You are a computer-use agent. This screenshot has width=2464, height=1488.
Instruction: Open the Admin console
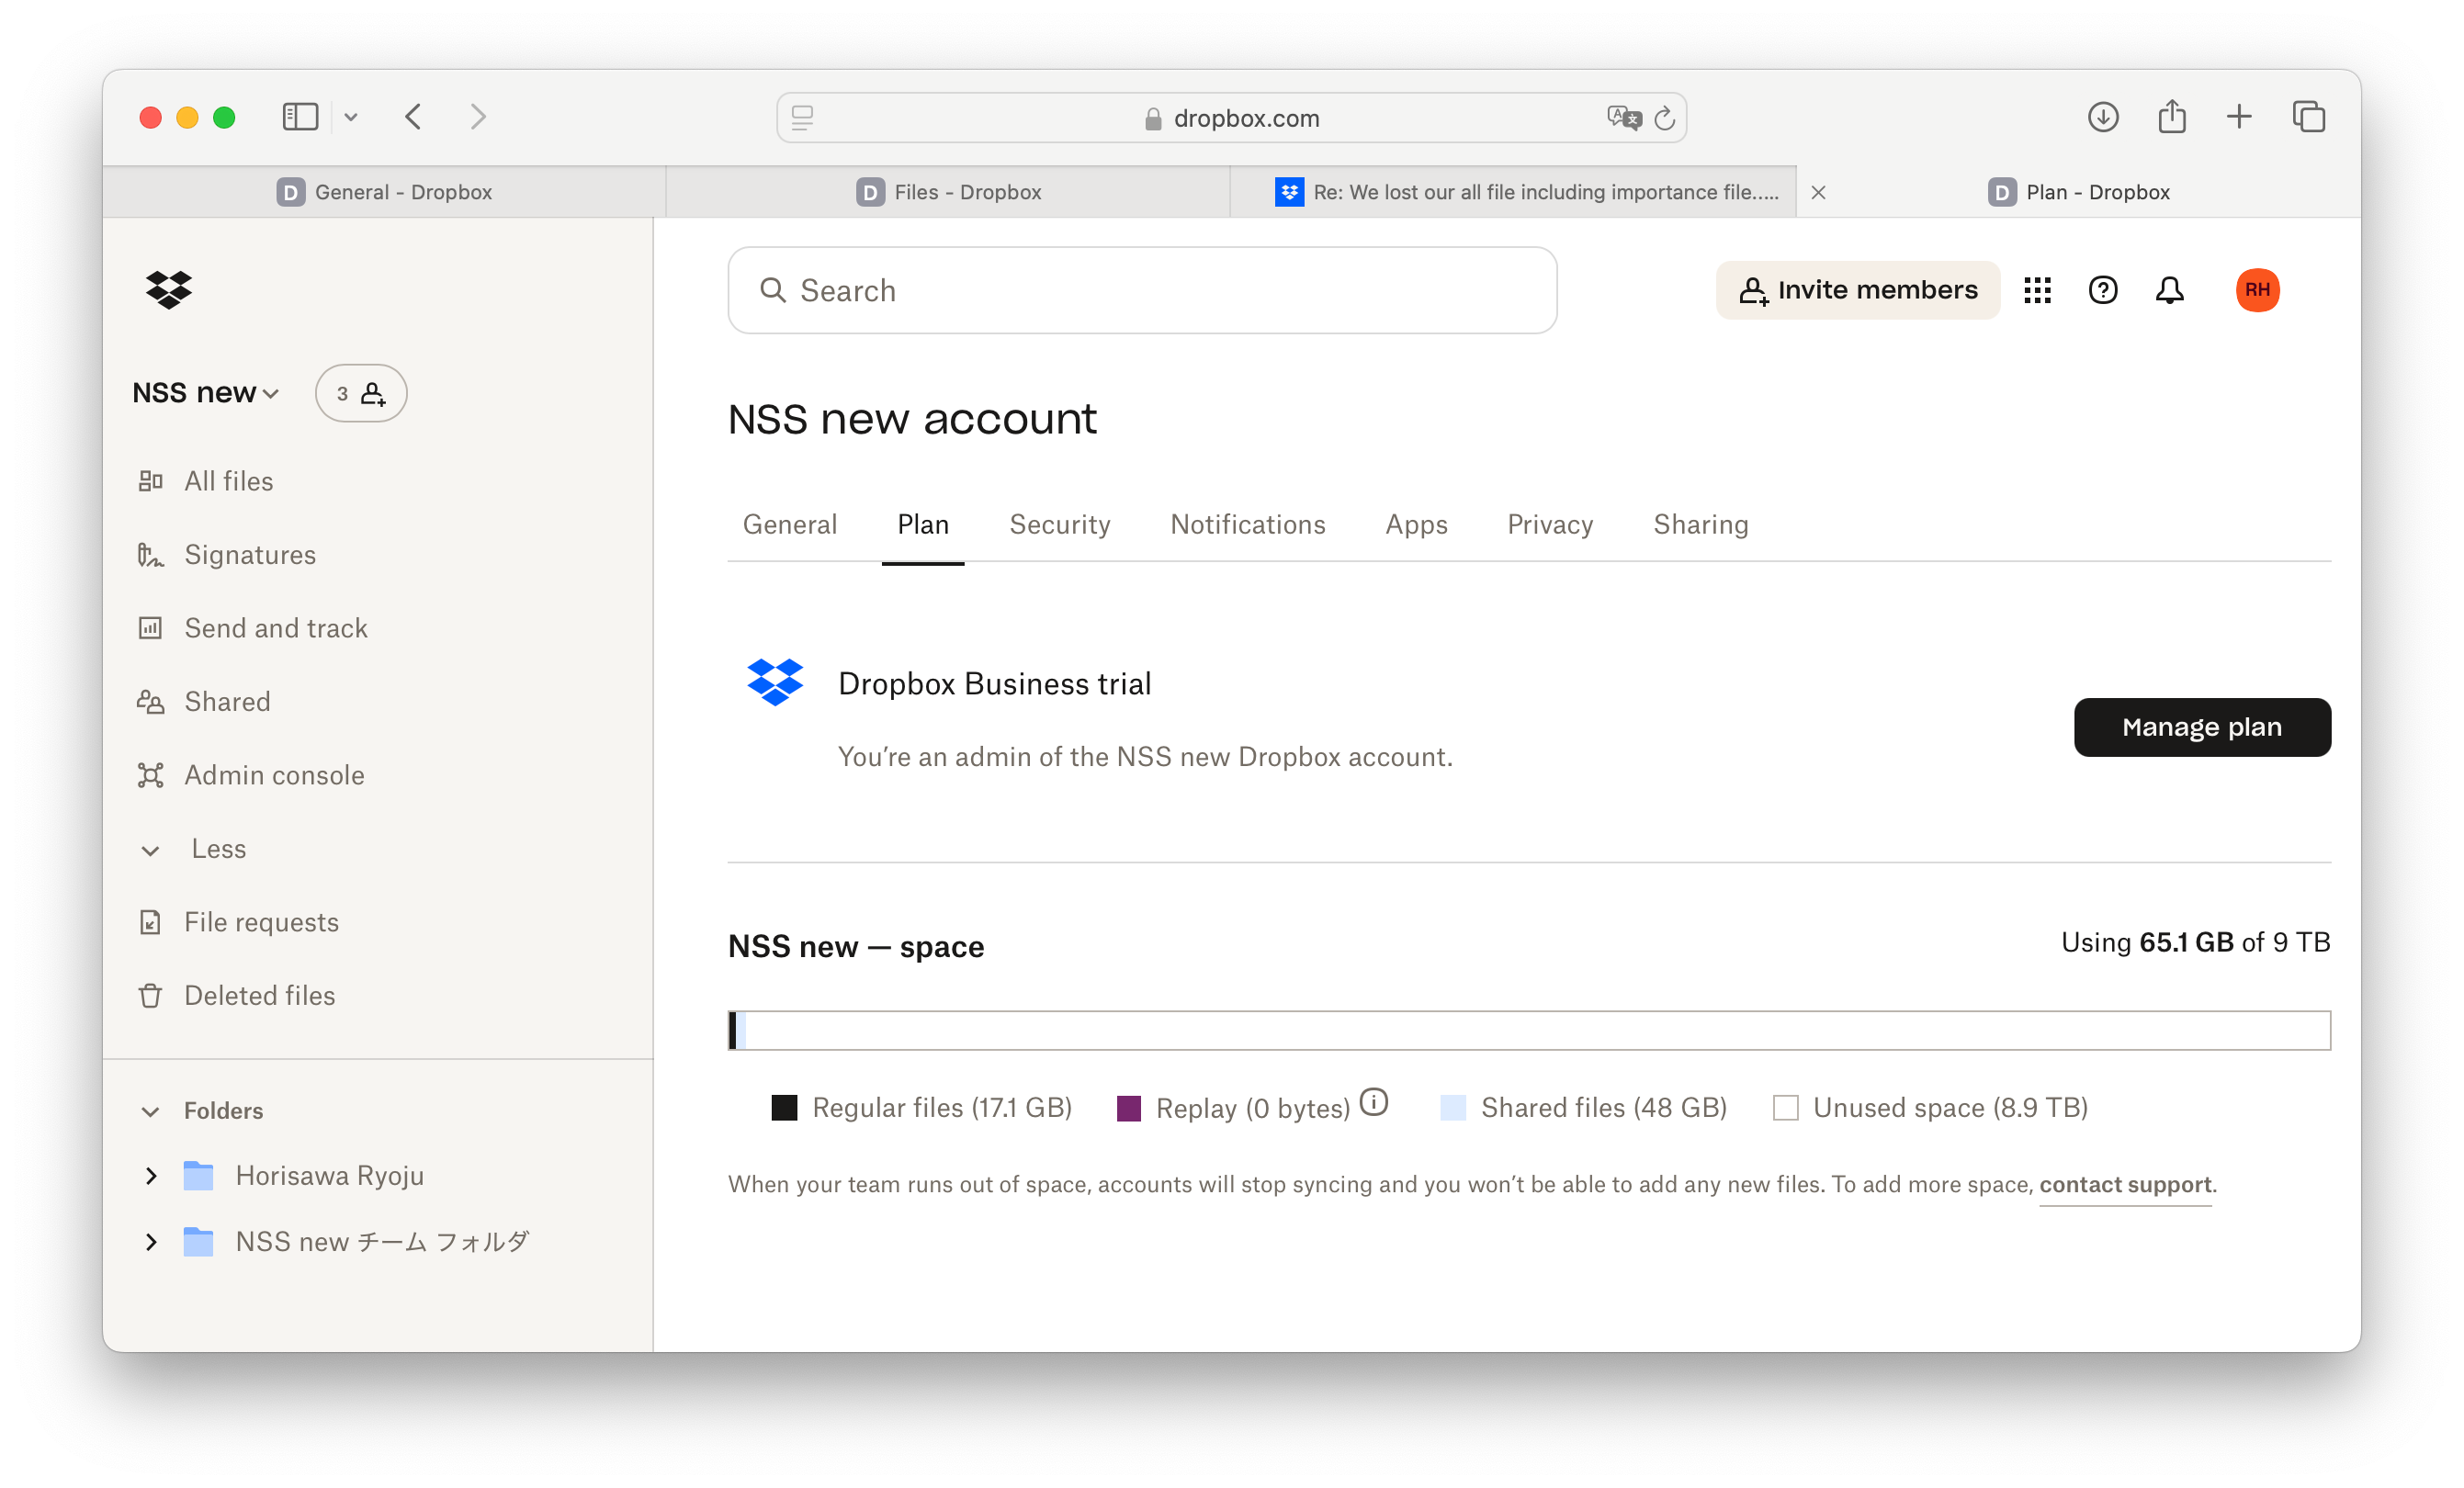point(275,774)
